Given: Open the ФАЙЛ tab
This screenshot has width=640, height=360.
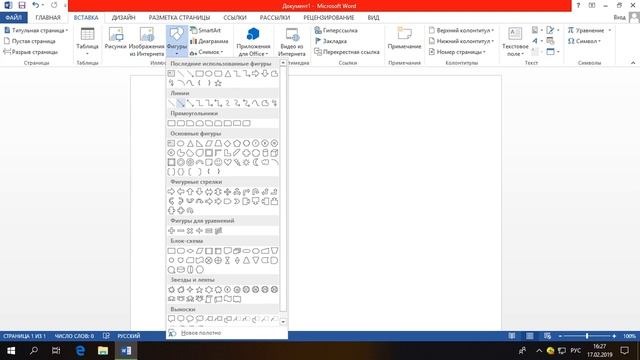Looking at the screenshot, I should click(13, 18).
